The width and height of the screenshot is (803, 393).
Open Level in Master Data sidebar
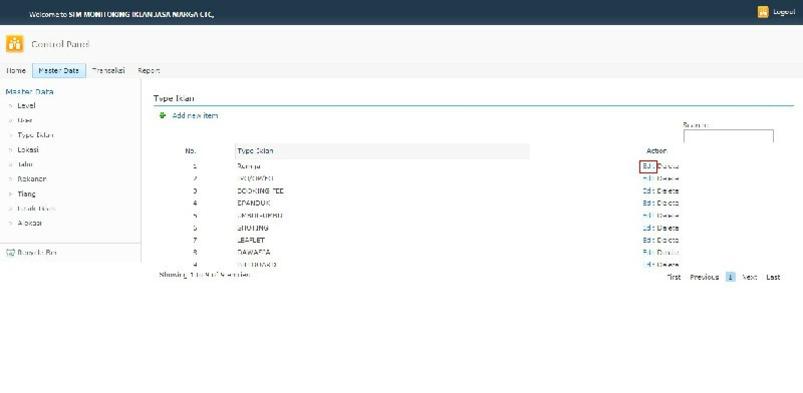(26, 106)
